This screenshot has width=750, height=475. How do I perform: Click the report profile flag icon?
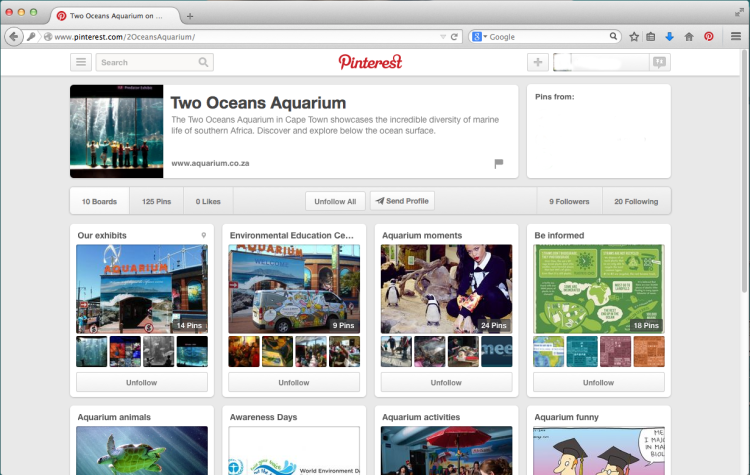(498, 163)
